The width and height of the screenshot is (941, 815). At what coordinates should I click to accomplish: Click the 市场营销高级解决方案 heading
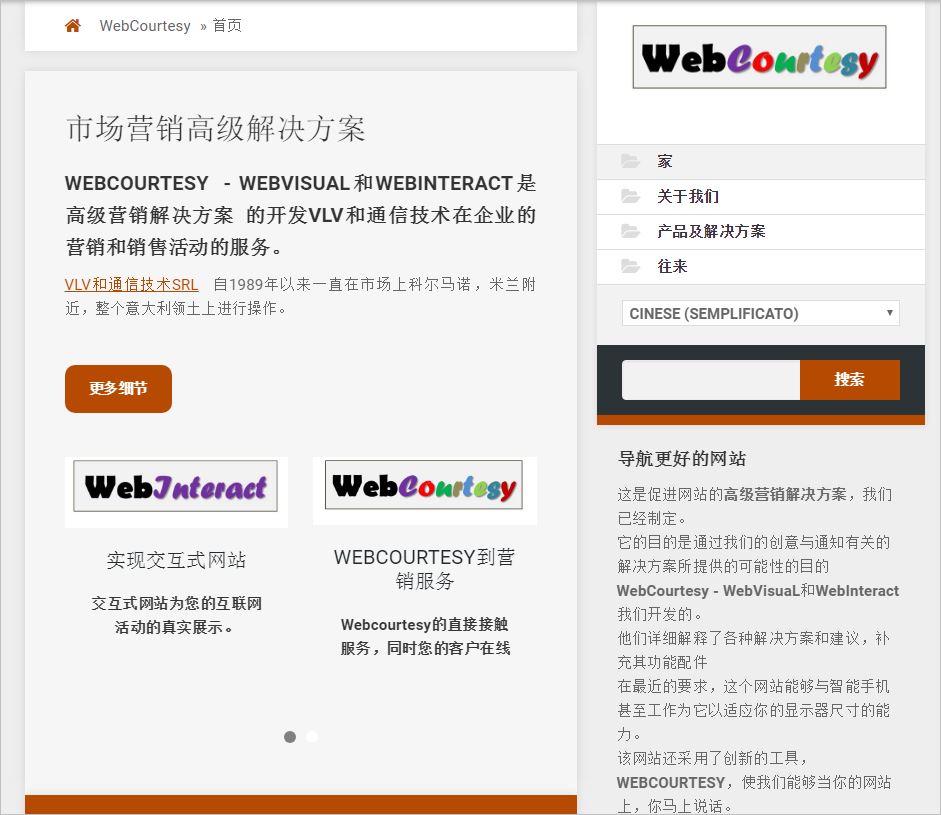click(215, 129)
